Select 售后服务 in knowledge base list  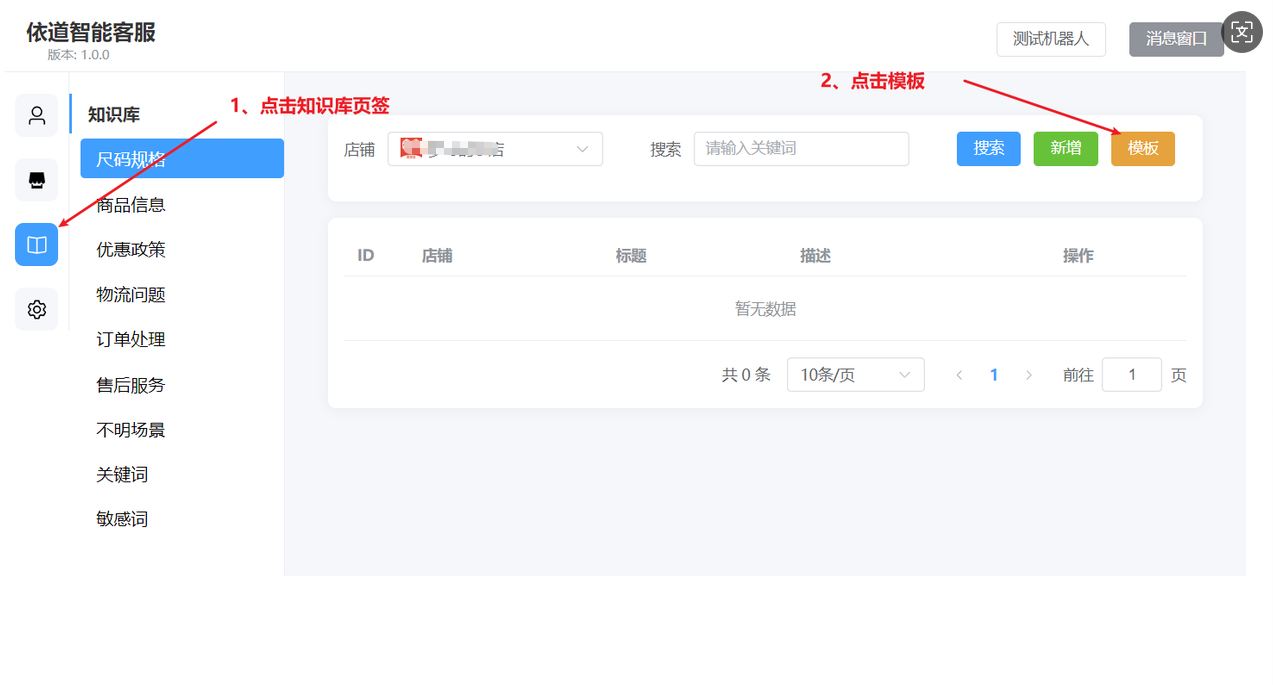[x=131, y=385]
